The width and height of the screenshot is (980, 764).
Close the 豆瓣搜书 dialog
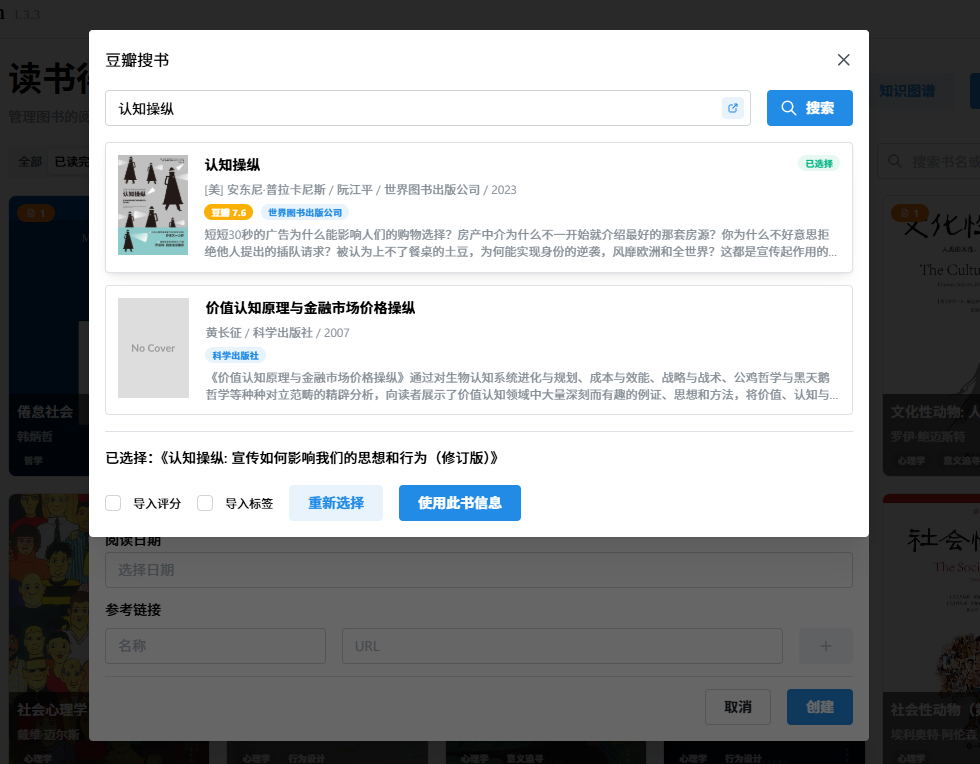pos(843,59)
